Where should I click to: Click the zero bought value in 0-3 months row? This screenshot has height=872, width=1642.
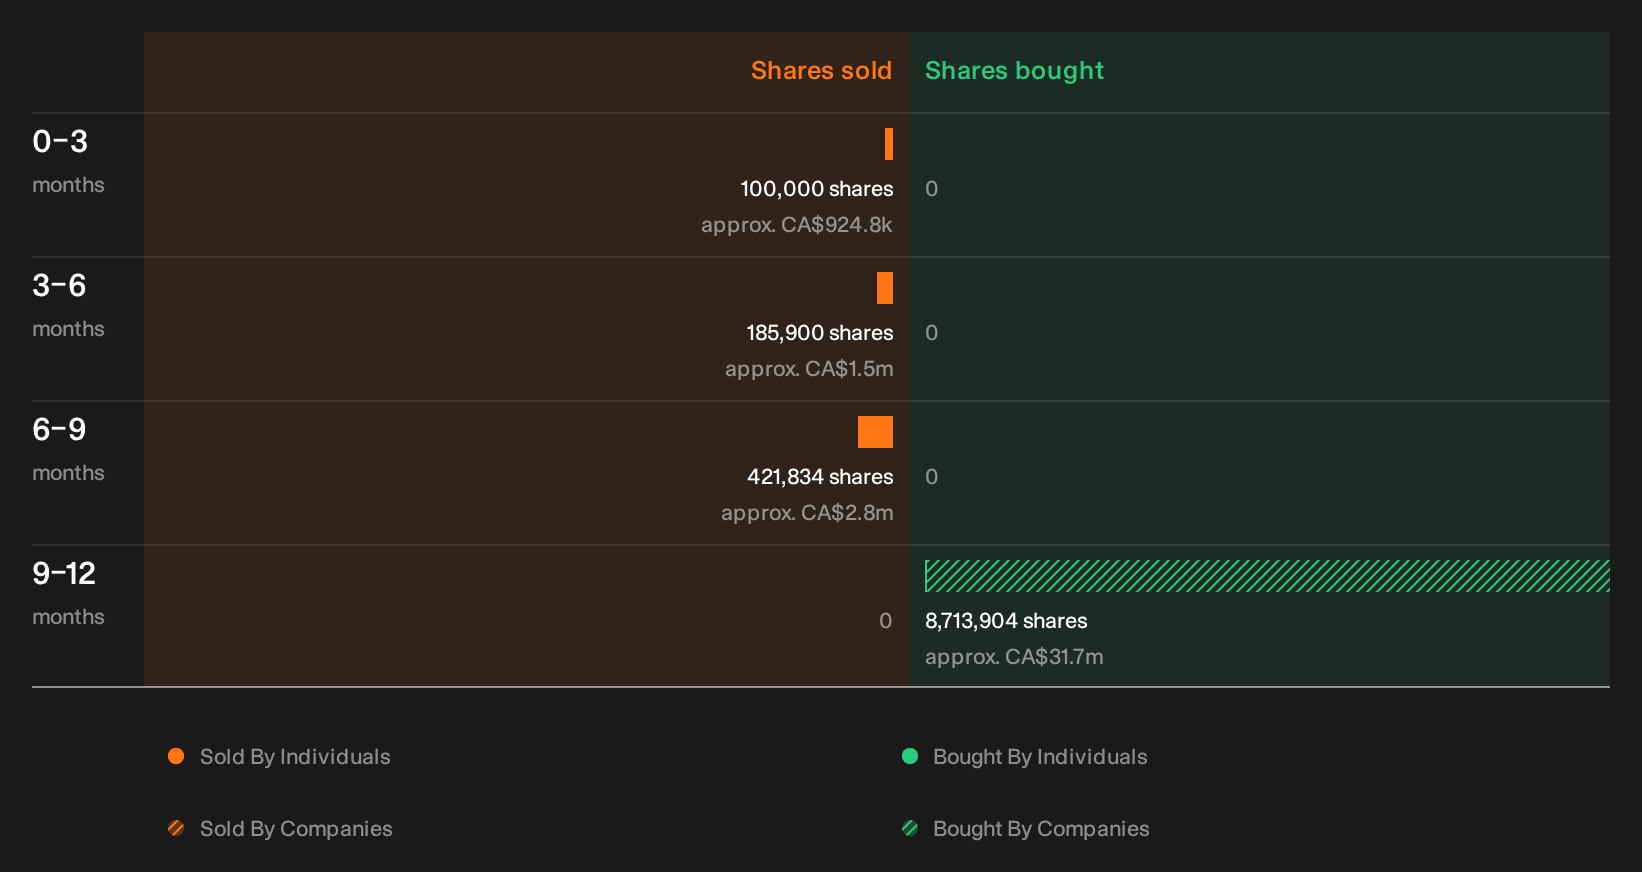point(932,189)
